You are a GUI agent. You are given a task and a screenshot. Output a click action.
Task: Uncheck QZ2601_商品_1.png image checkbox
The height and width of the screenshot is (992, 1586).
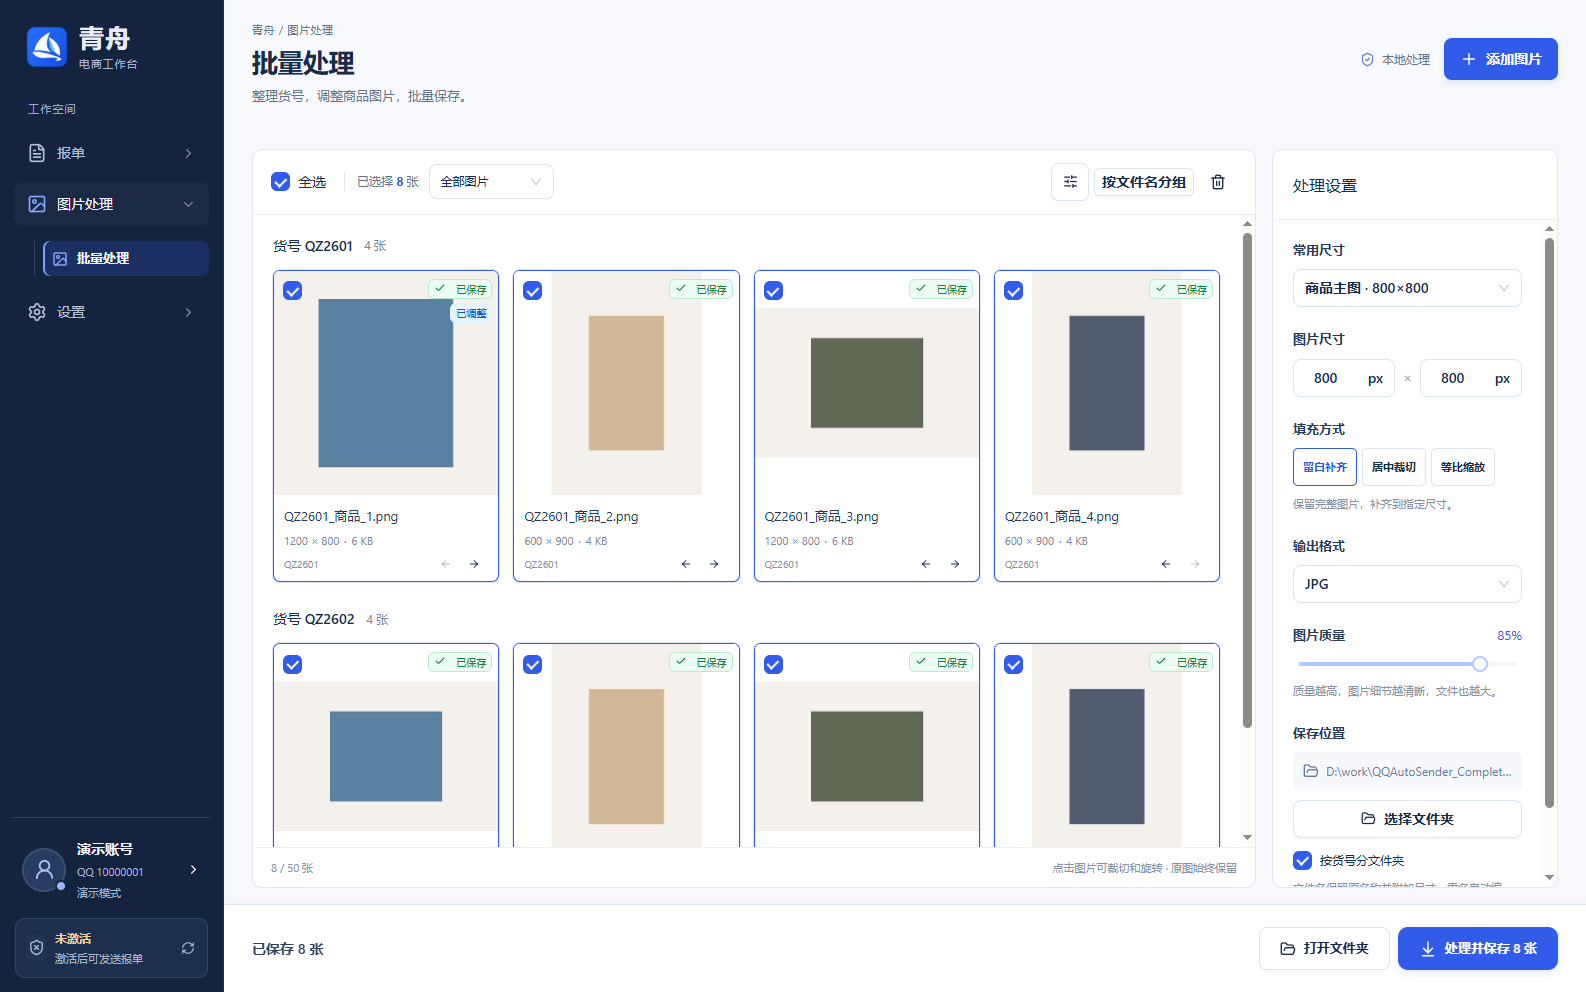tap(293, 291)
